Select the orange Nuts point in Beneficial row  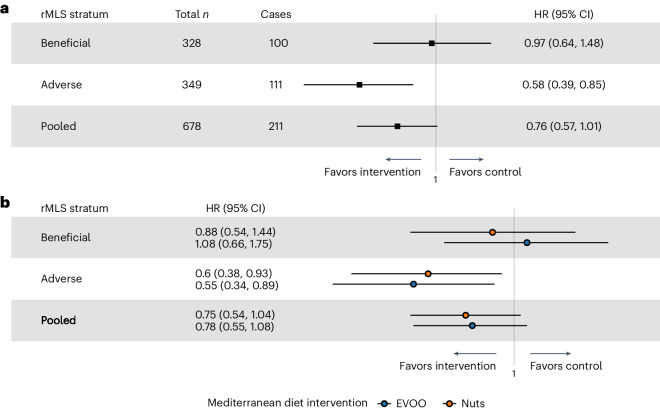coord(492,232)
